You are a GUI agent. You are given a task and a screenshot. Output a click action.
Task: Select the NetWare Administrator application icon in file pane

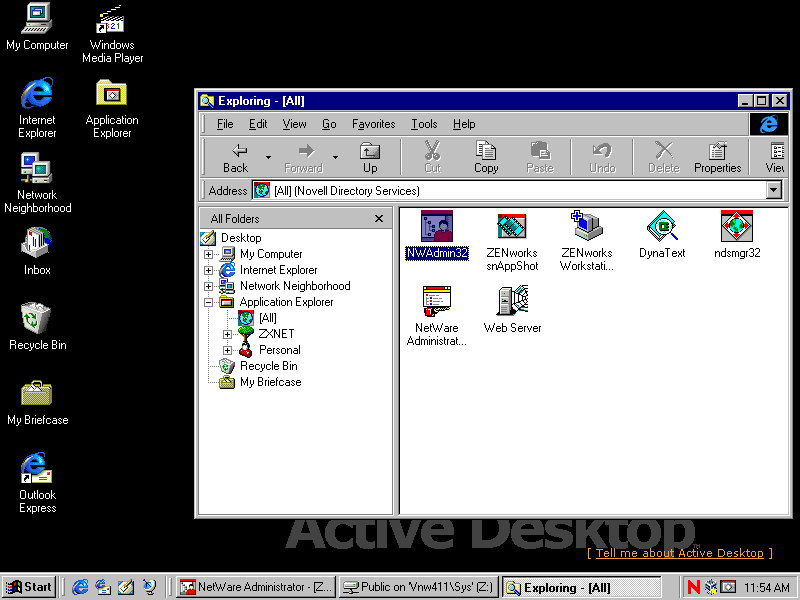(x=436, y=316)
